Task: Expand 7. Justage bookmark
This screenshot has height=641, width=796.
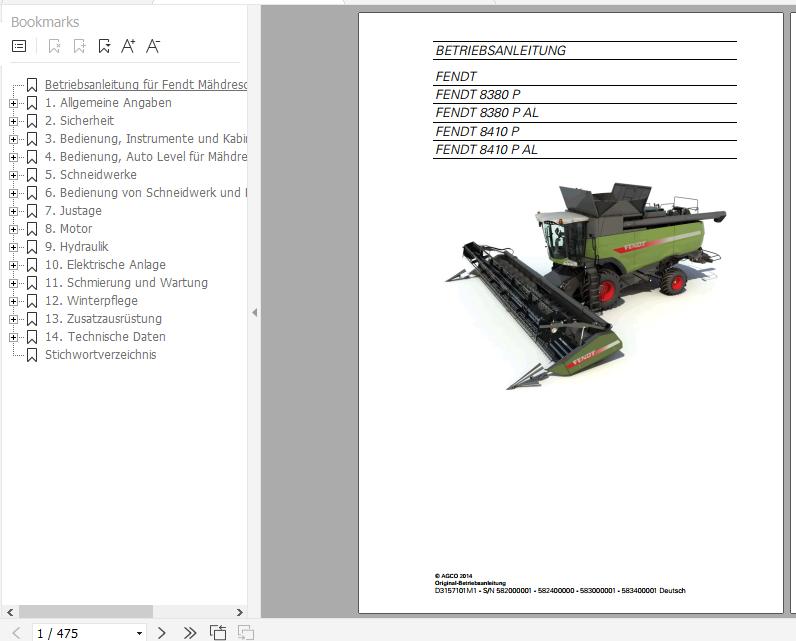Action: 13,211
